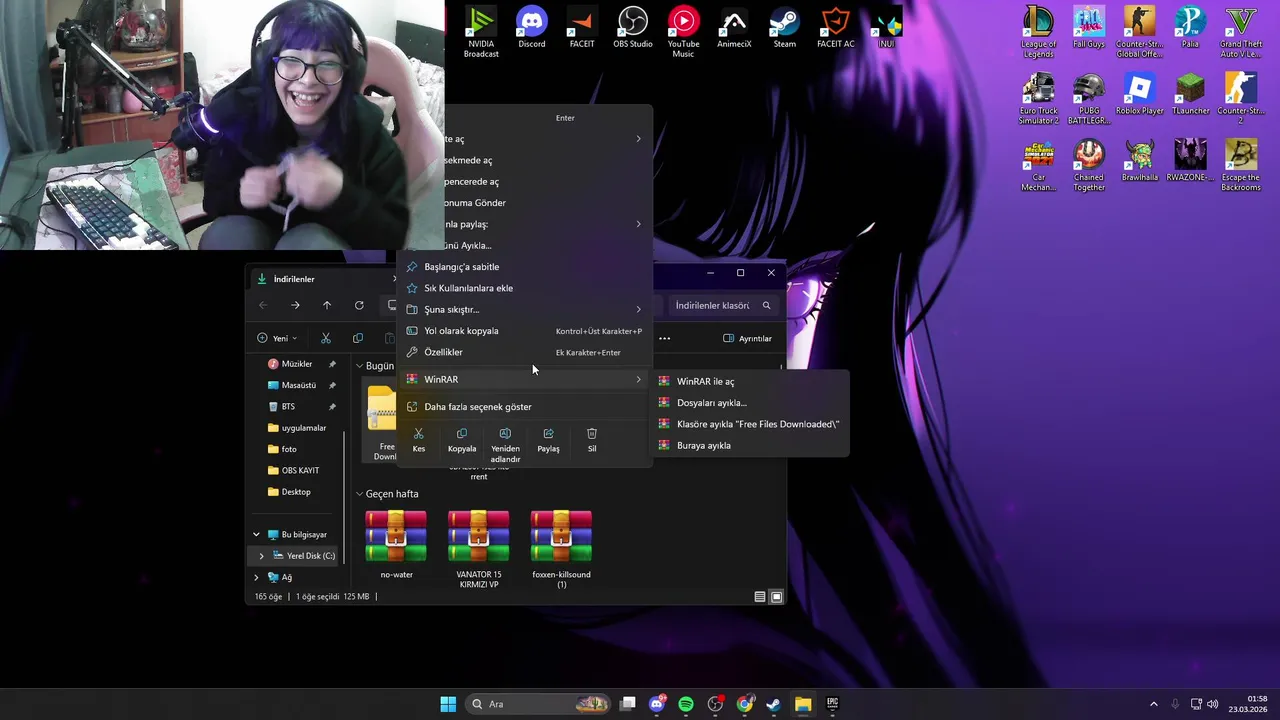The width and height of the screenshot is (1280, 720).
Task: Select the Escape the Backrooms desktop icon
Action: tap(1241, 166)
